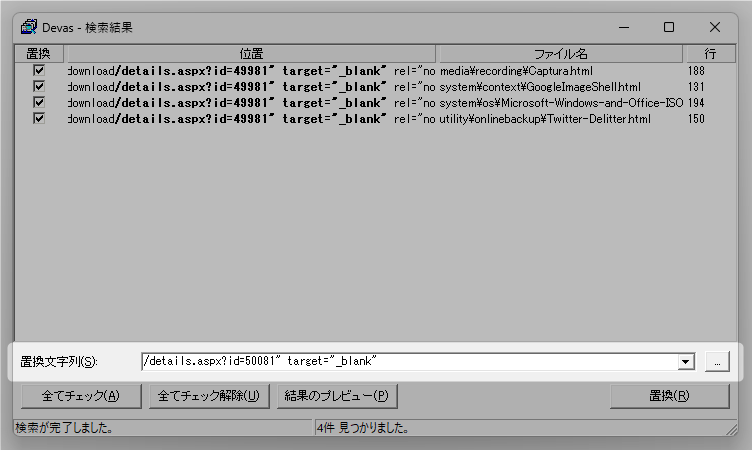The height and width of the screenshot is (450, 752).
Task: Select the match text in the Captura.html row
Action: pos(251,71)
